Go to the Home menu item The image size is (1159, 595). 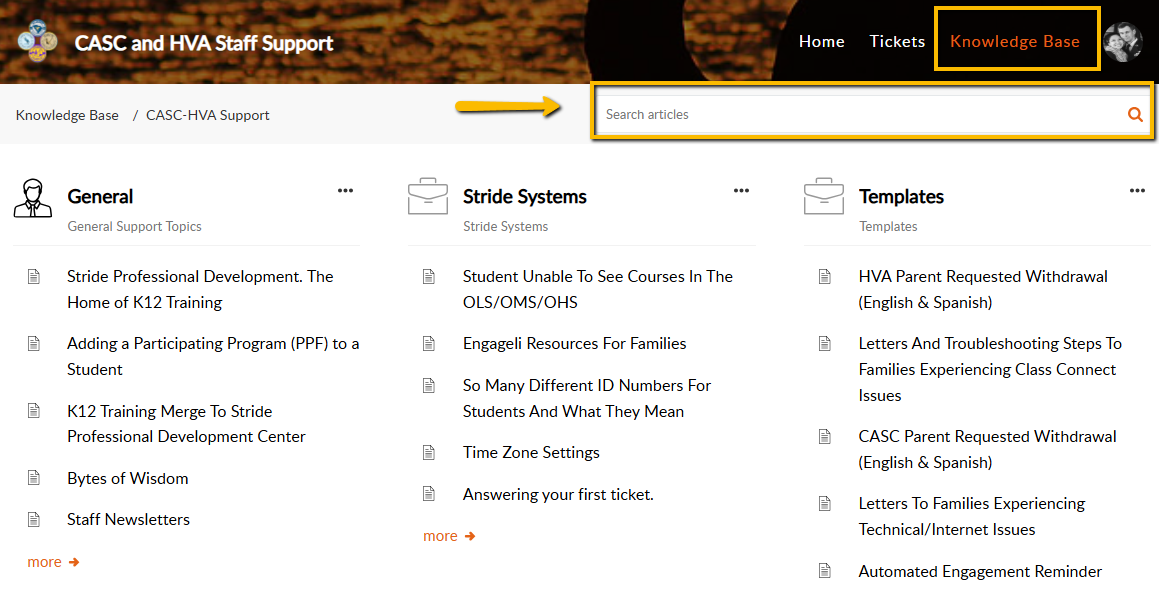pos(821,41)
